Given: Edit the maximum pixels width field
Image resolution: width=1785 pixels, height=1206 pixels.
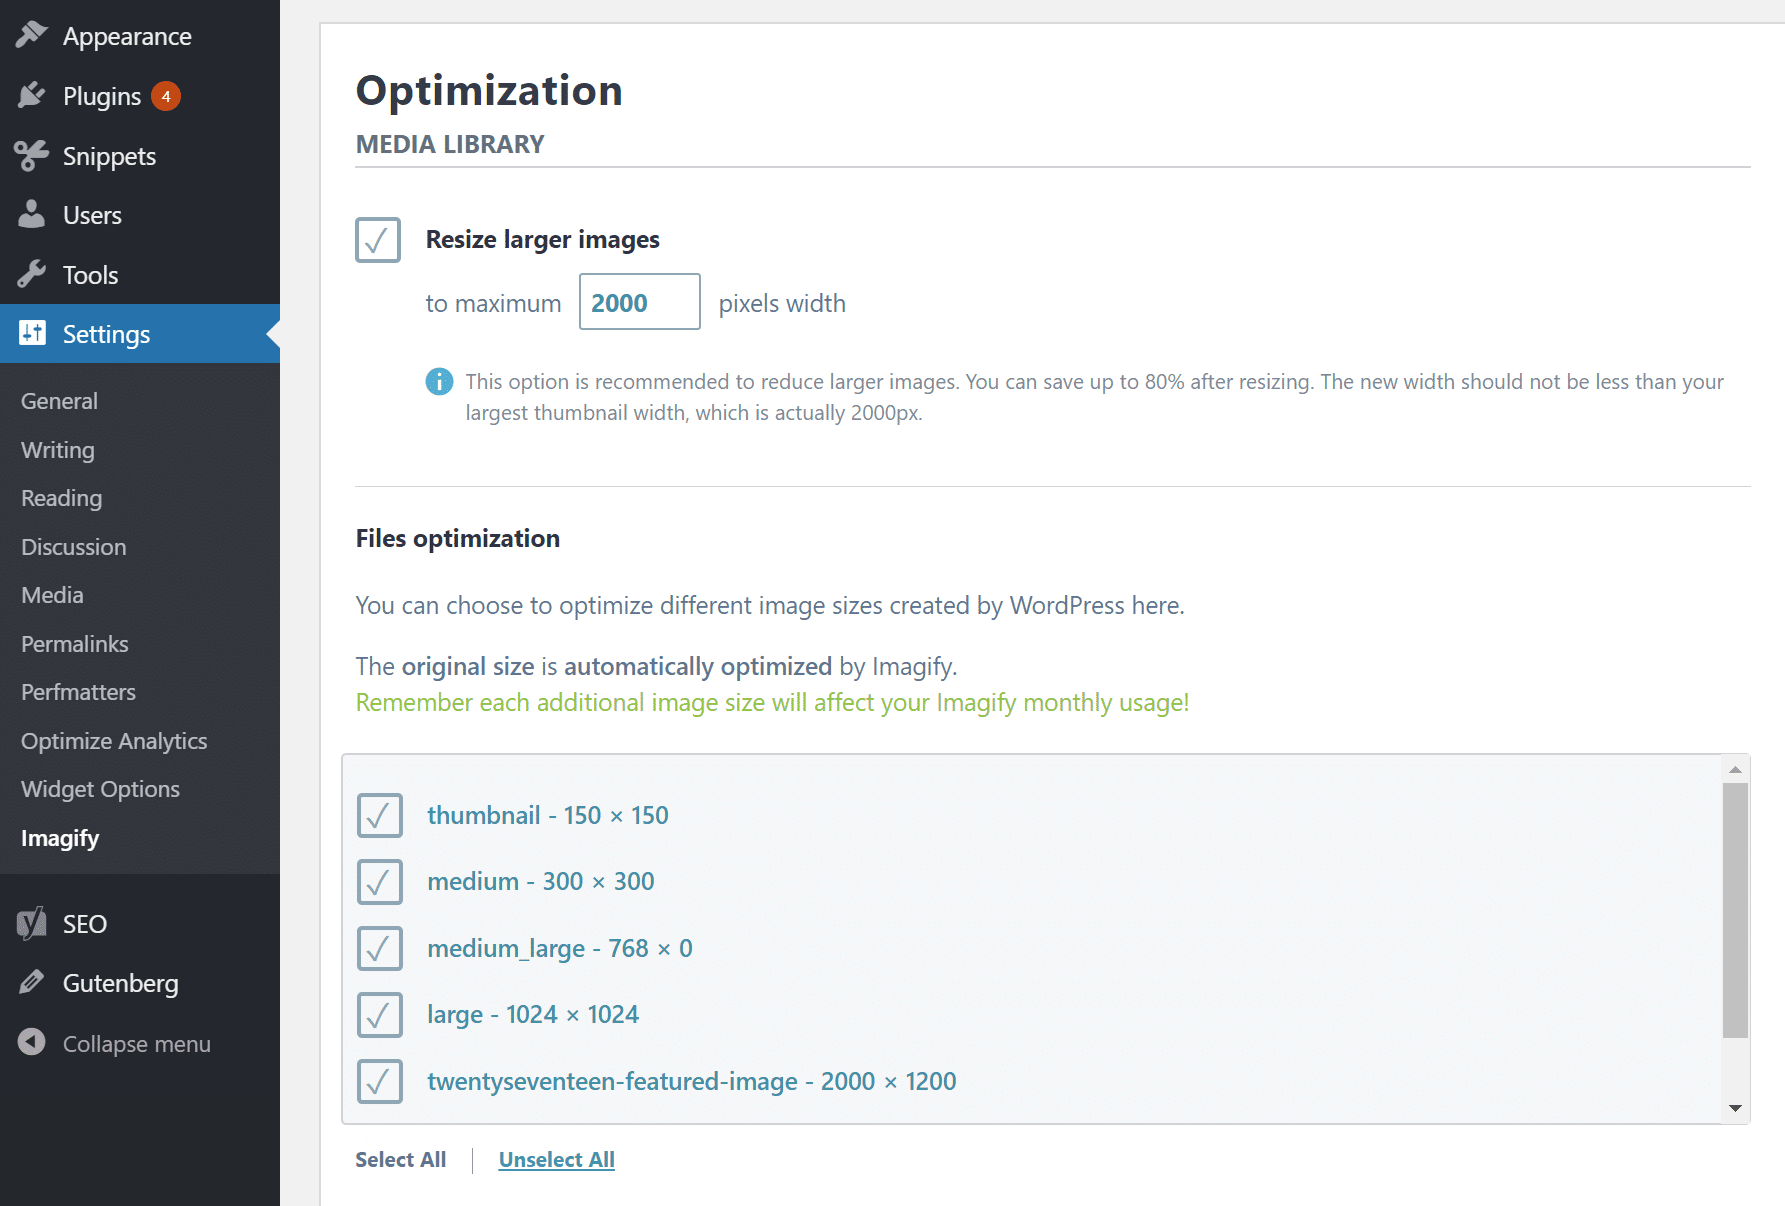Looking at the screenshot, I should click(639, 301).
